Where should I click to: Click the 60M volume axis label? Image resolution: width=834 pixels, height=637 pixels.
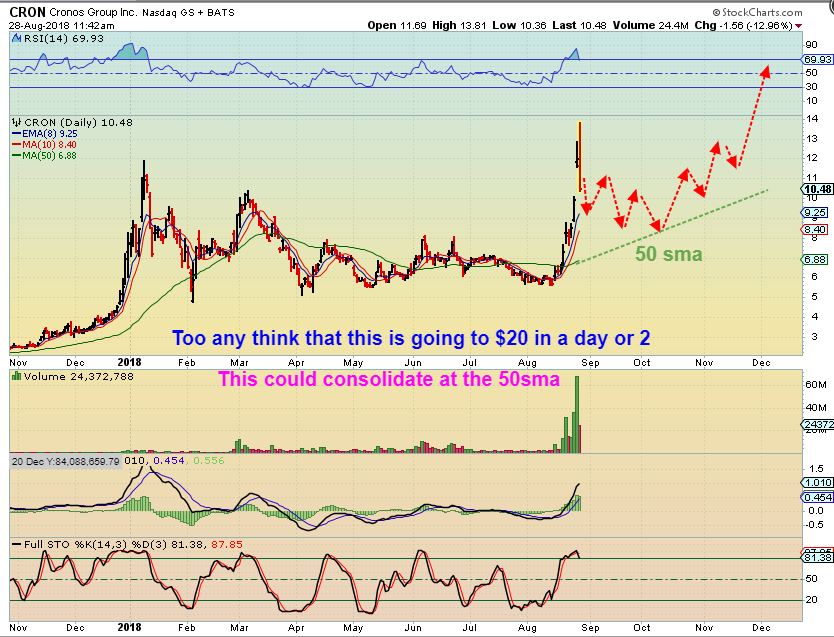(815, 384)
